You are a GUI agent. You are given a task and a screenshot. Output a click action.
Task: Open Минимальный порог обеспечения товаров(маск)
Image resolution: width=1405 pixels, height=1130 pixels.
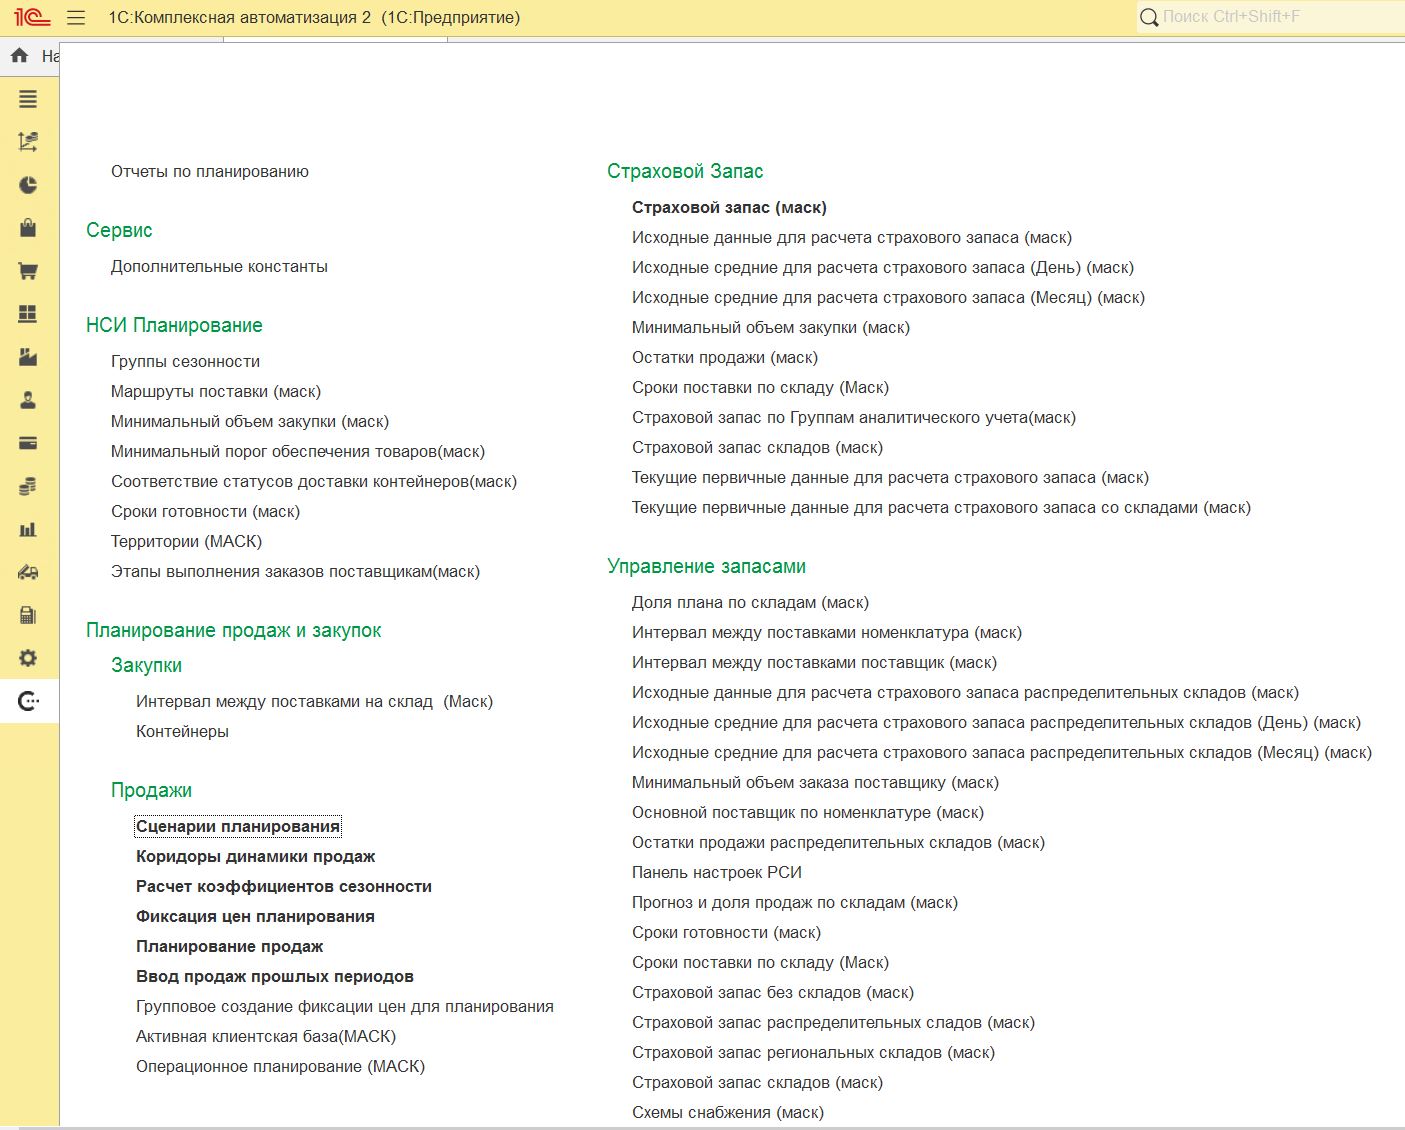[298, 452]
